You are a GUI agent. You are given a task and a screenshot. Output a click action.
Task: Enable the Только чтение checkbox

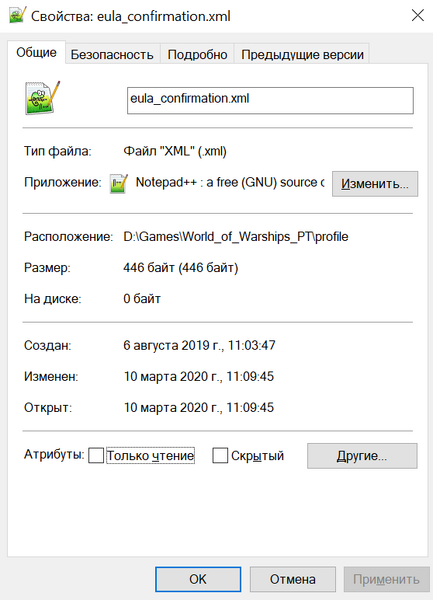pyautogui.click(x=96, y=456)
